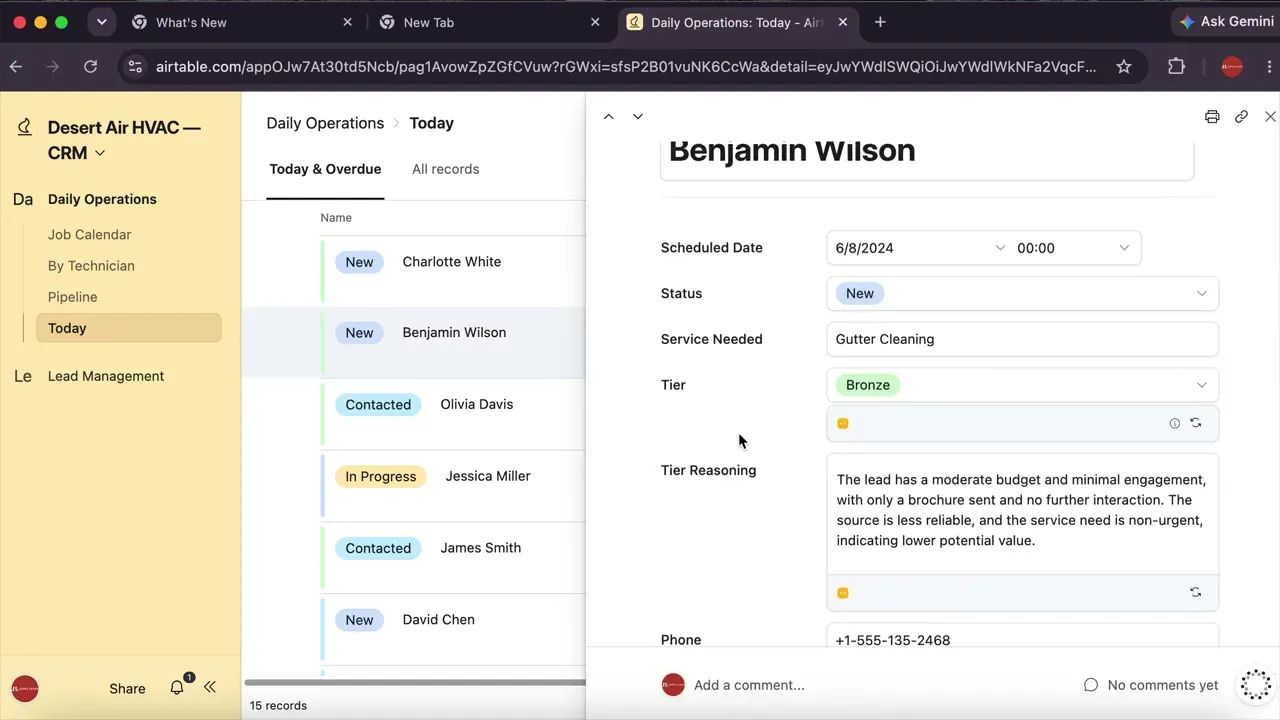
Task: Go to next record with down chevron
Action: coord(638,117)
